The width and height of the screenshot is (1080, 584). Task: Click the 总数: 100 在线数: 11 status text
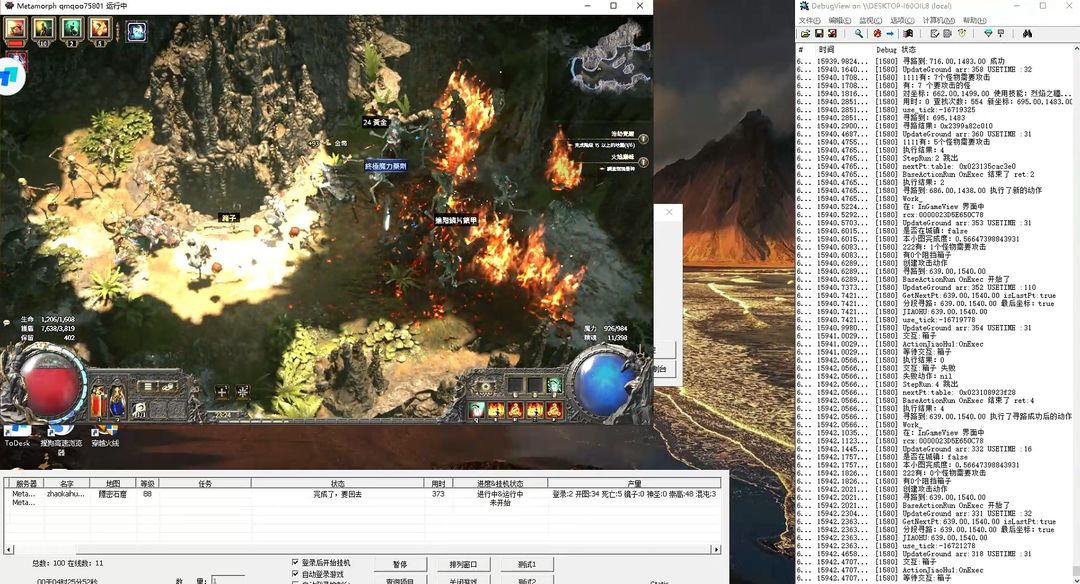pyautogui.click(x=68, y=563)
